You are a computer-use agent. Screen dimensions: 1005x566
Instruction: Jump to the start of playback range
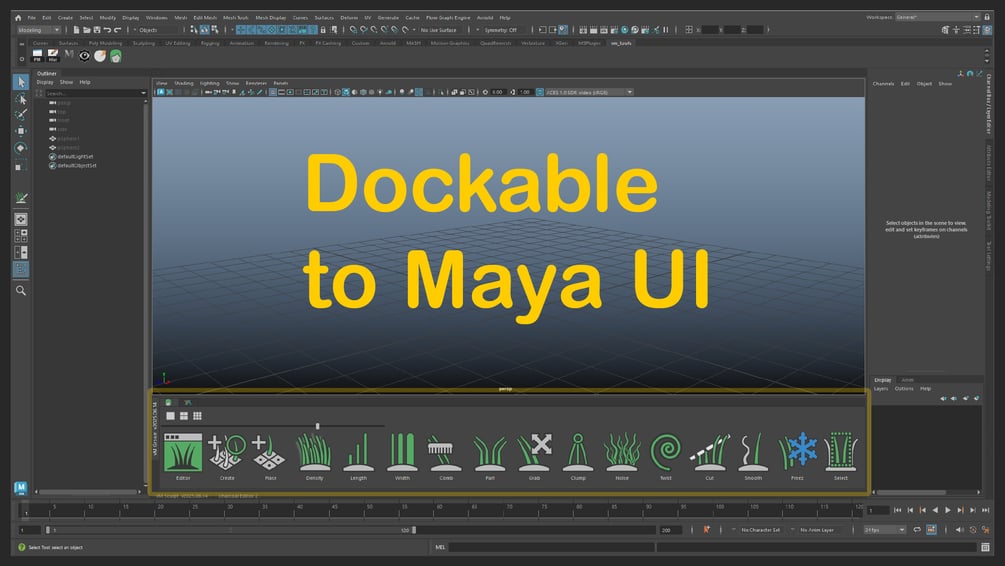(x=897, y=510)
